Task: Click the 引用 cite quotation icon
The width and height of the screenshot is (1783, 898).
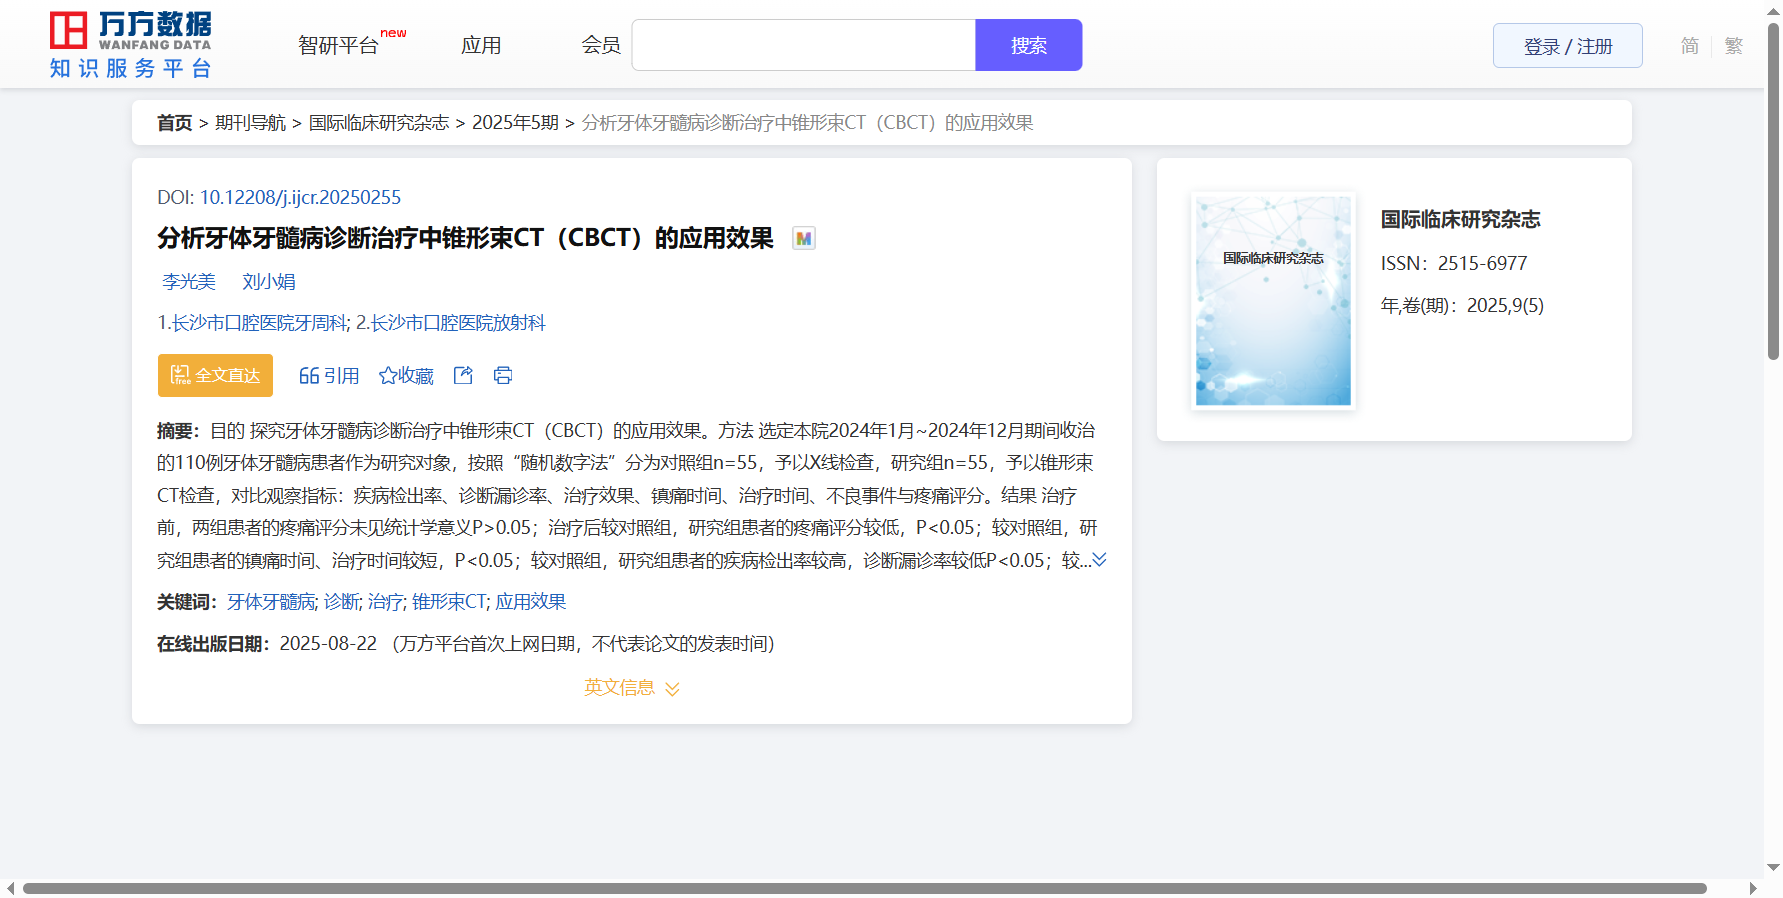Action: coord(329,376)
